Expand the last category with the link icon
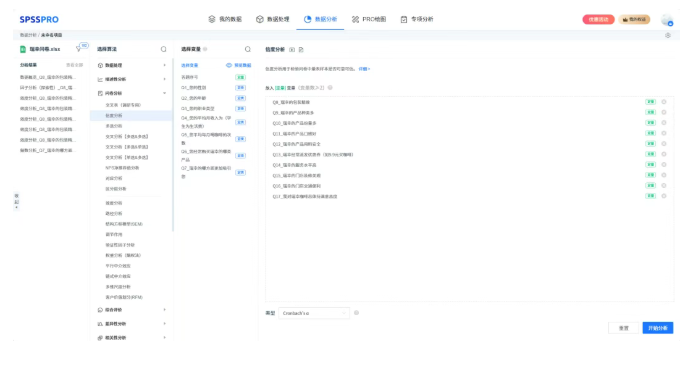The width and height of the screenshot is (687, 380). click(131, 337)
